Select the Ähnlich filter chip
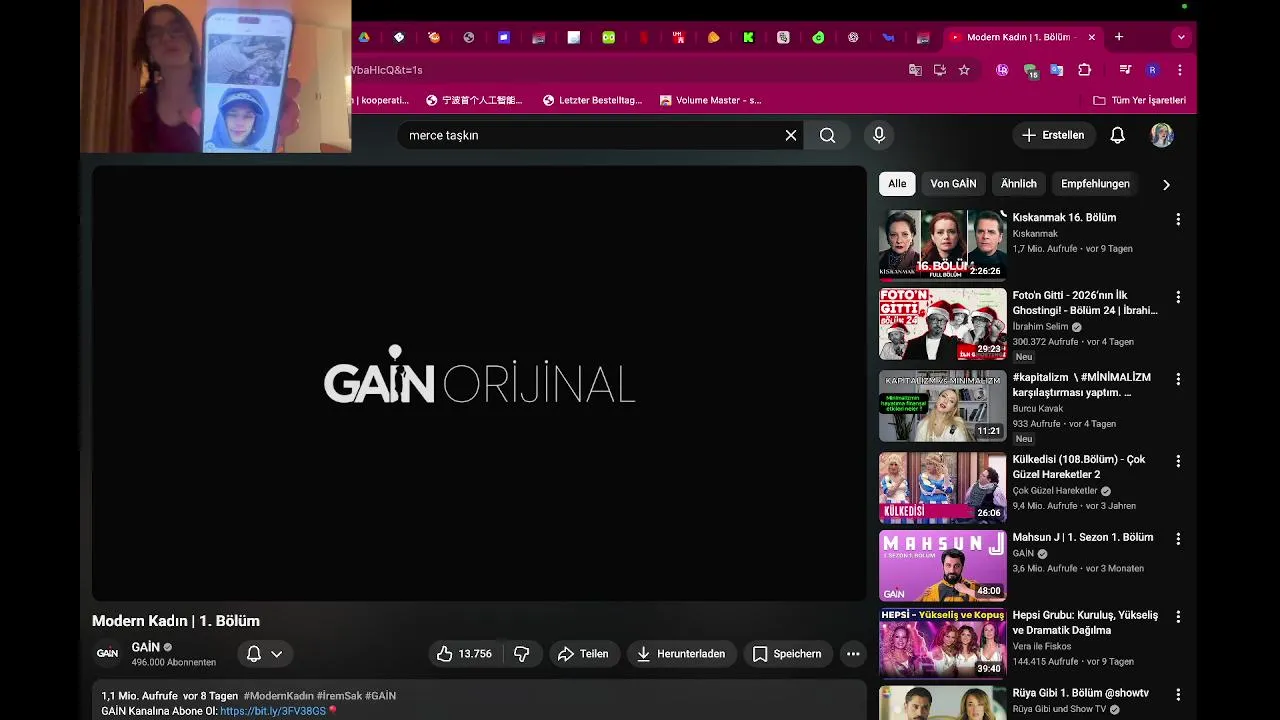 (x=1019, y=184)
